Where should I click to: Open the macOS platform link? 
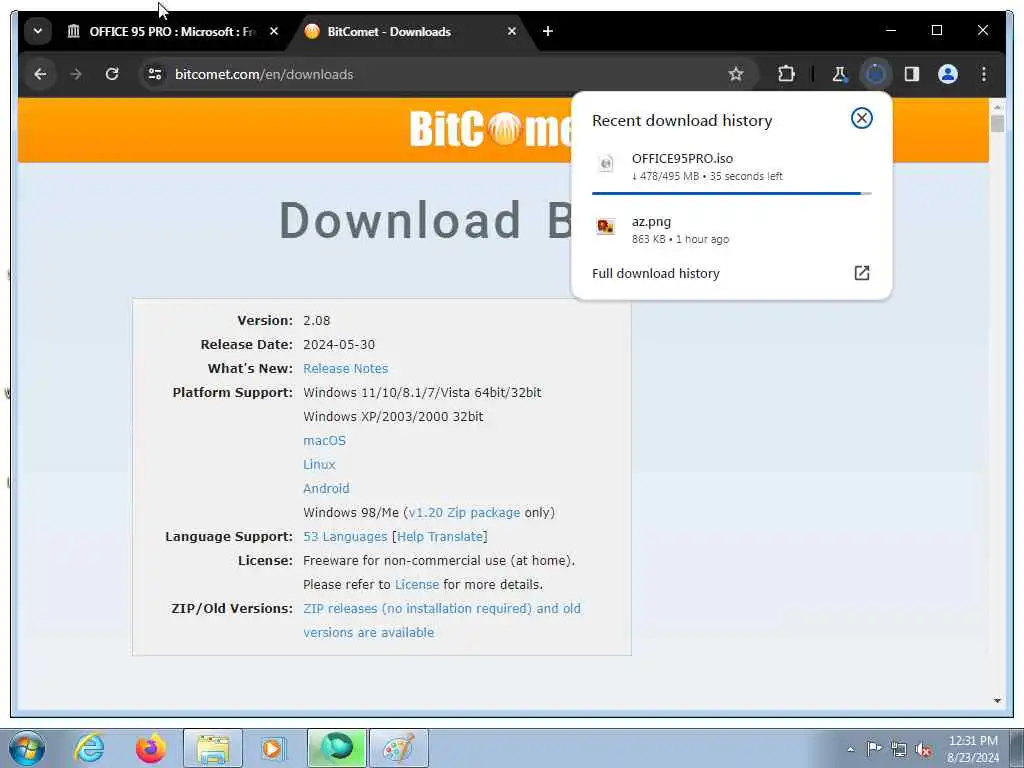point(325,441)
